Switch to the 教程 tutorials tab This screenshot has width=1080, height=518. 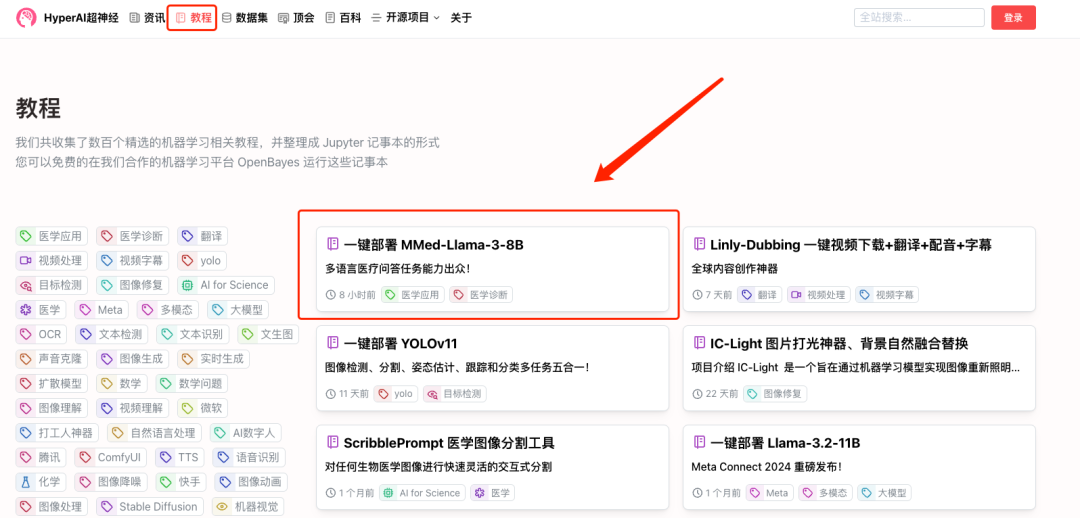click(x=192, y=18)
